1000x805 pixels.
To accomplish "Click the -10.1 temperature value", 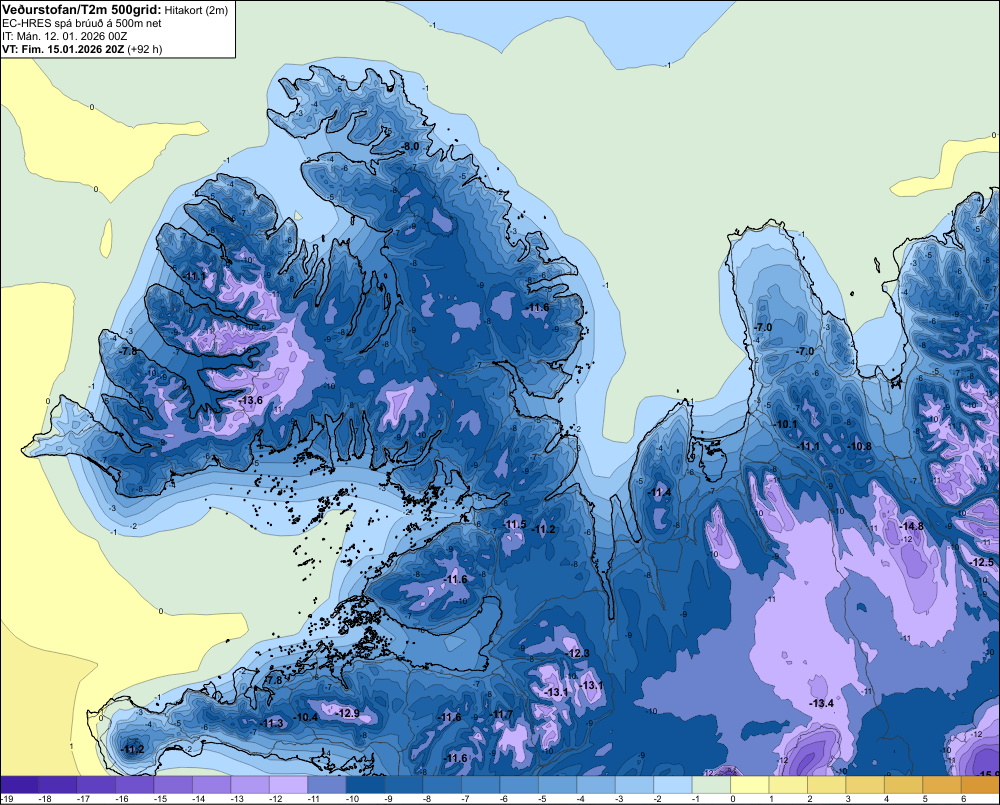I will 786,424.
